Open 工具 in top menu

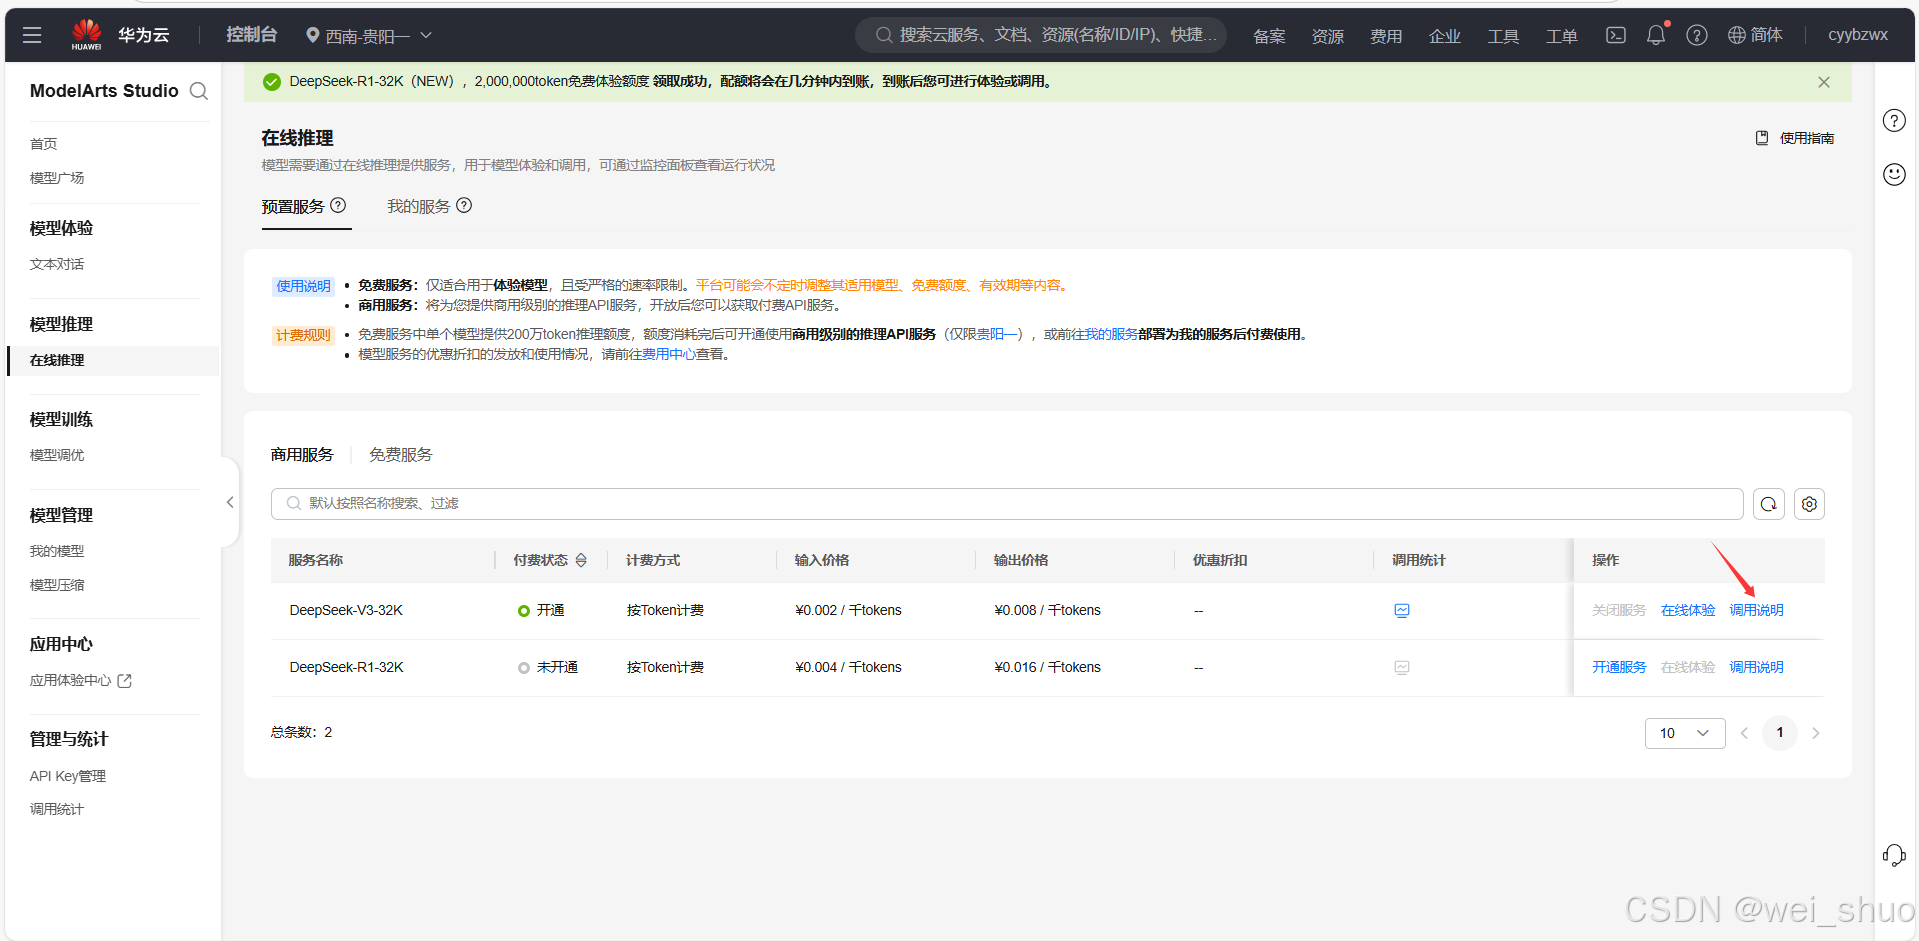(x=1503, y=36)
